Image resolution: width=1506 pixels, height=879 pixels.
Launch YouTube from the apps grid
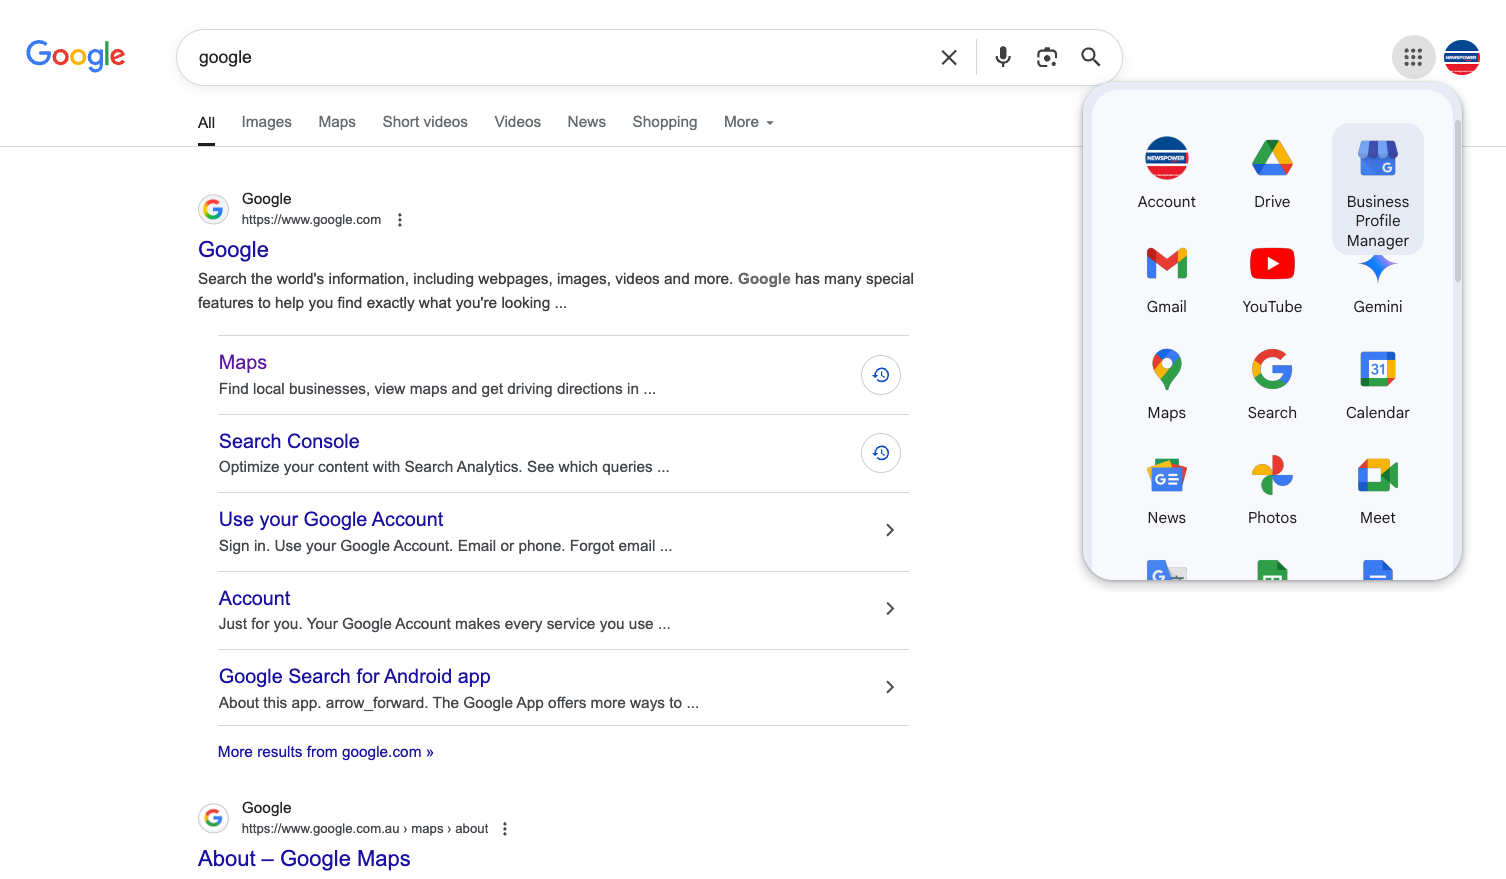(1272, 281)
